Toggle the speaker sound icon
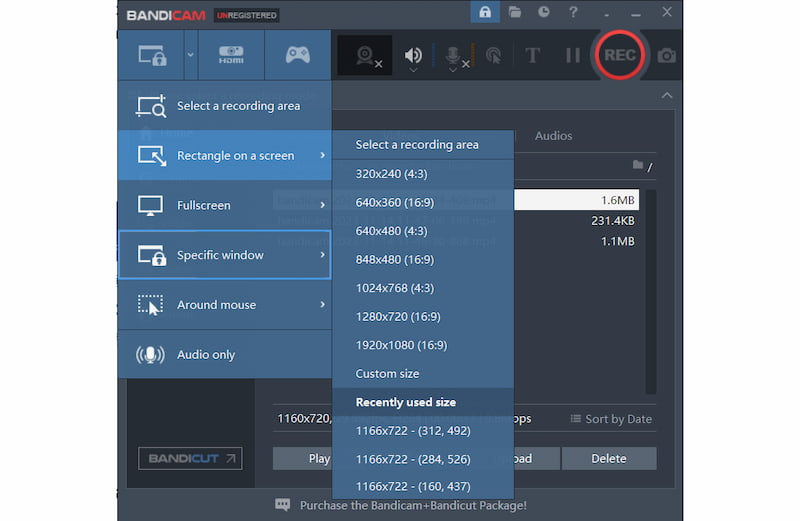This screenshot has width=800, height=521. coord(413,56)
